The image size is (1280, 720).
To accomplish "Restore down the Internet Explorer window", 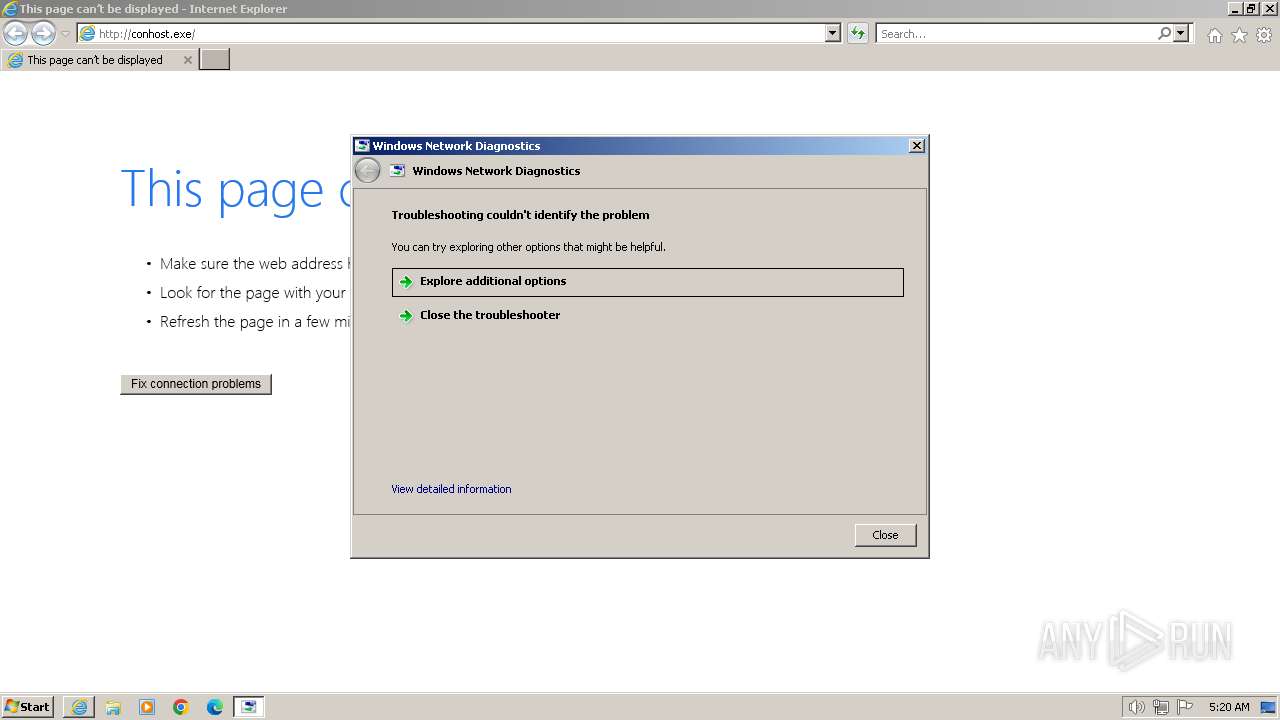I will [x=1251, y=9].
